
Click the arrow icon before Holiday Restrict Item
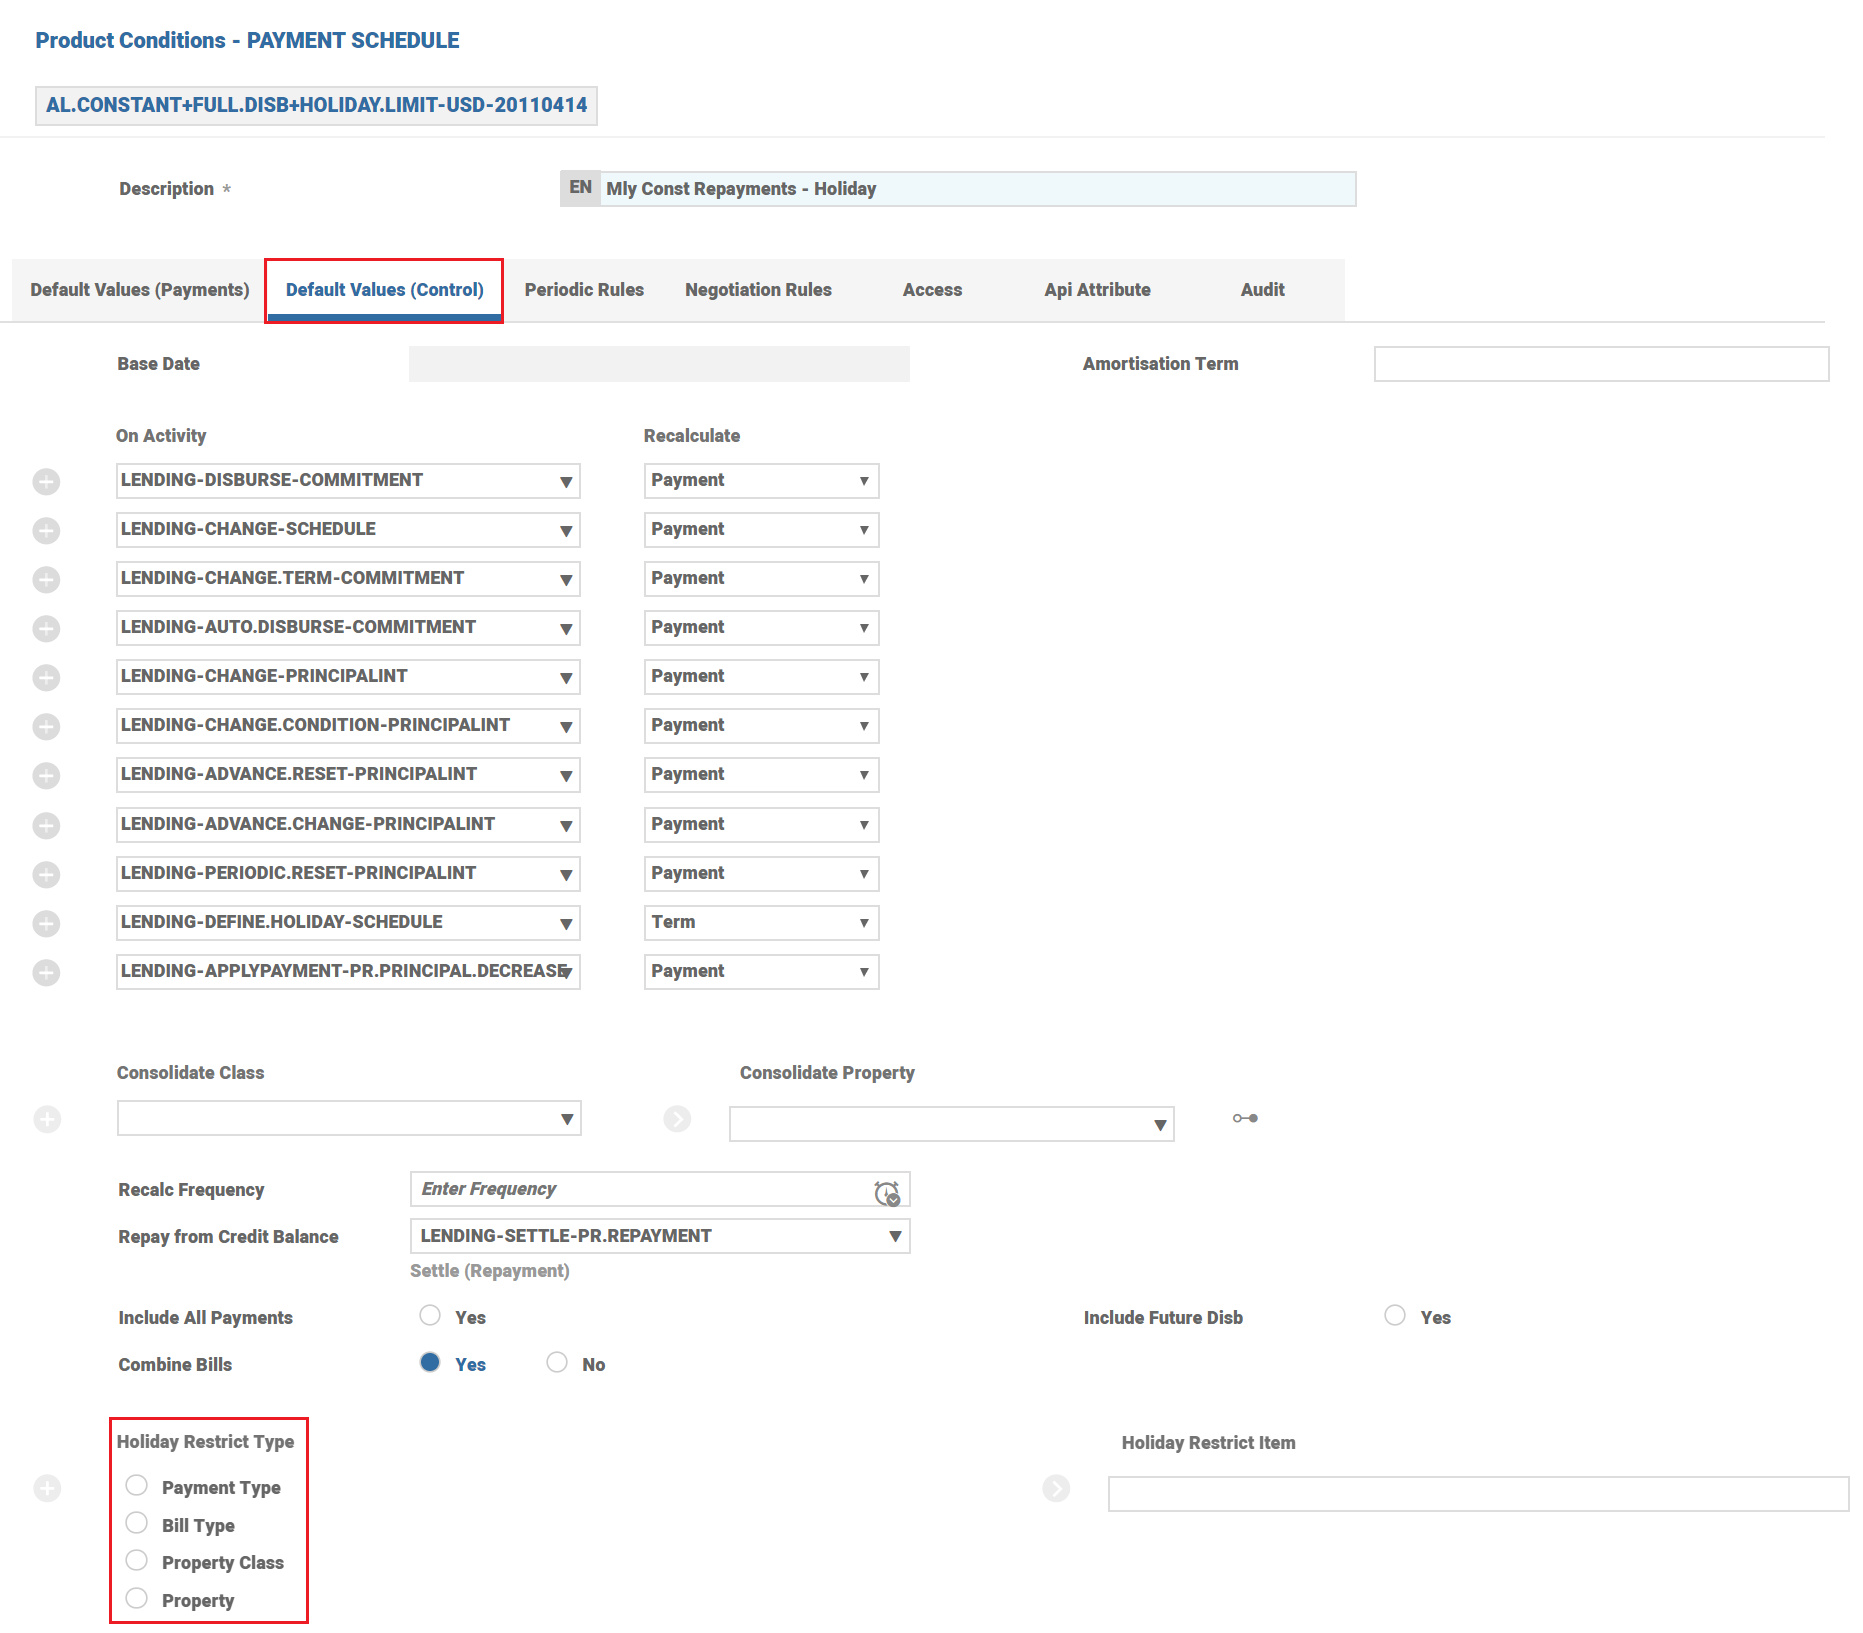1056,1489
